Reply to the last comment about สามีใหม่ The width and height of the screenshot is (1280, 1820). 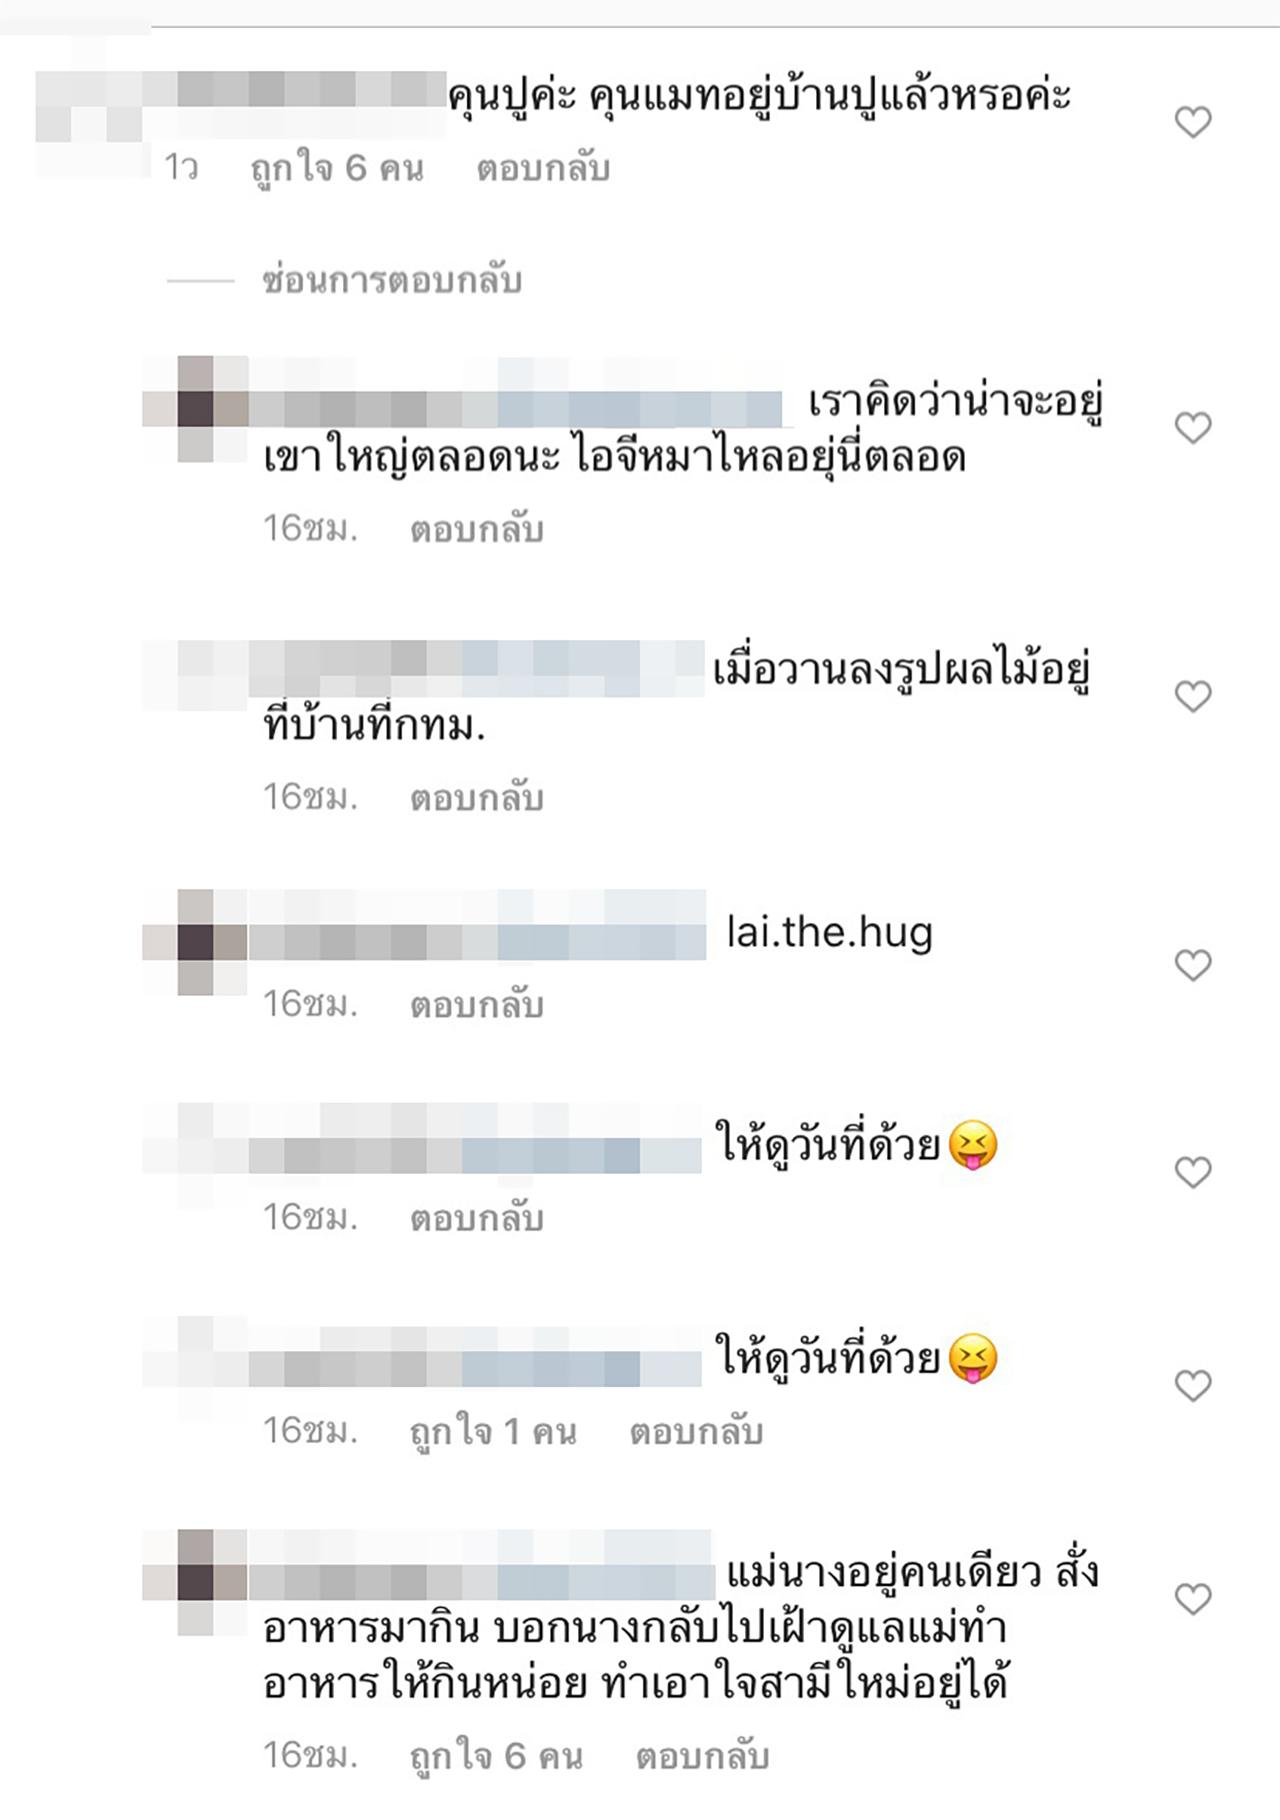tap(702, 1755)
